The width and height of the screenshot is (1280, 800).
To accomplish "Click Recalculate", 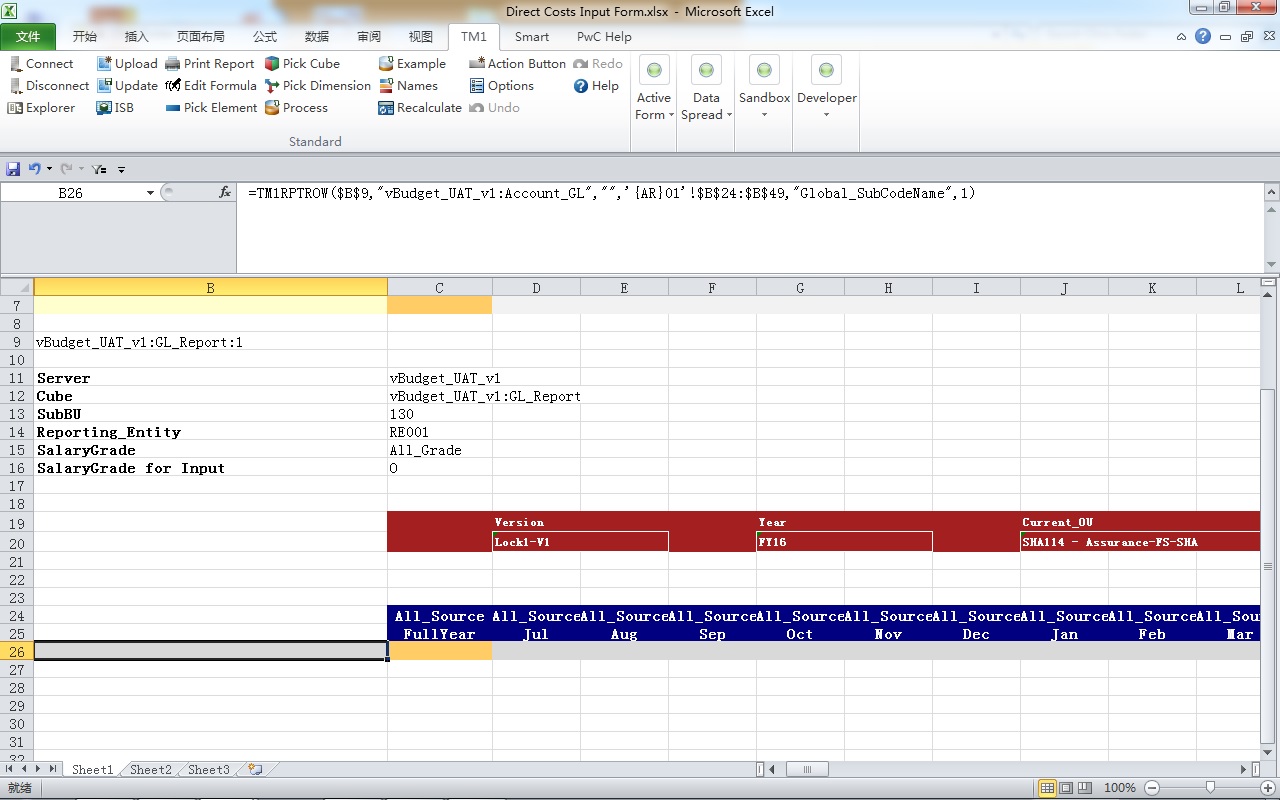I will [420, 107].
